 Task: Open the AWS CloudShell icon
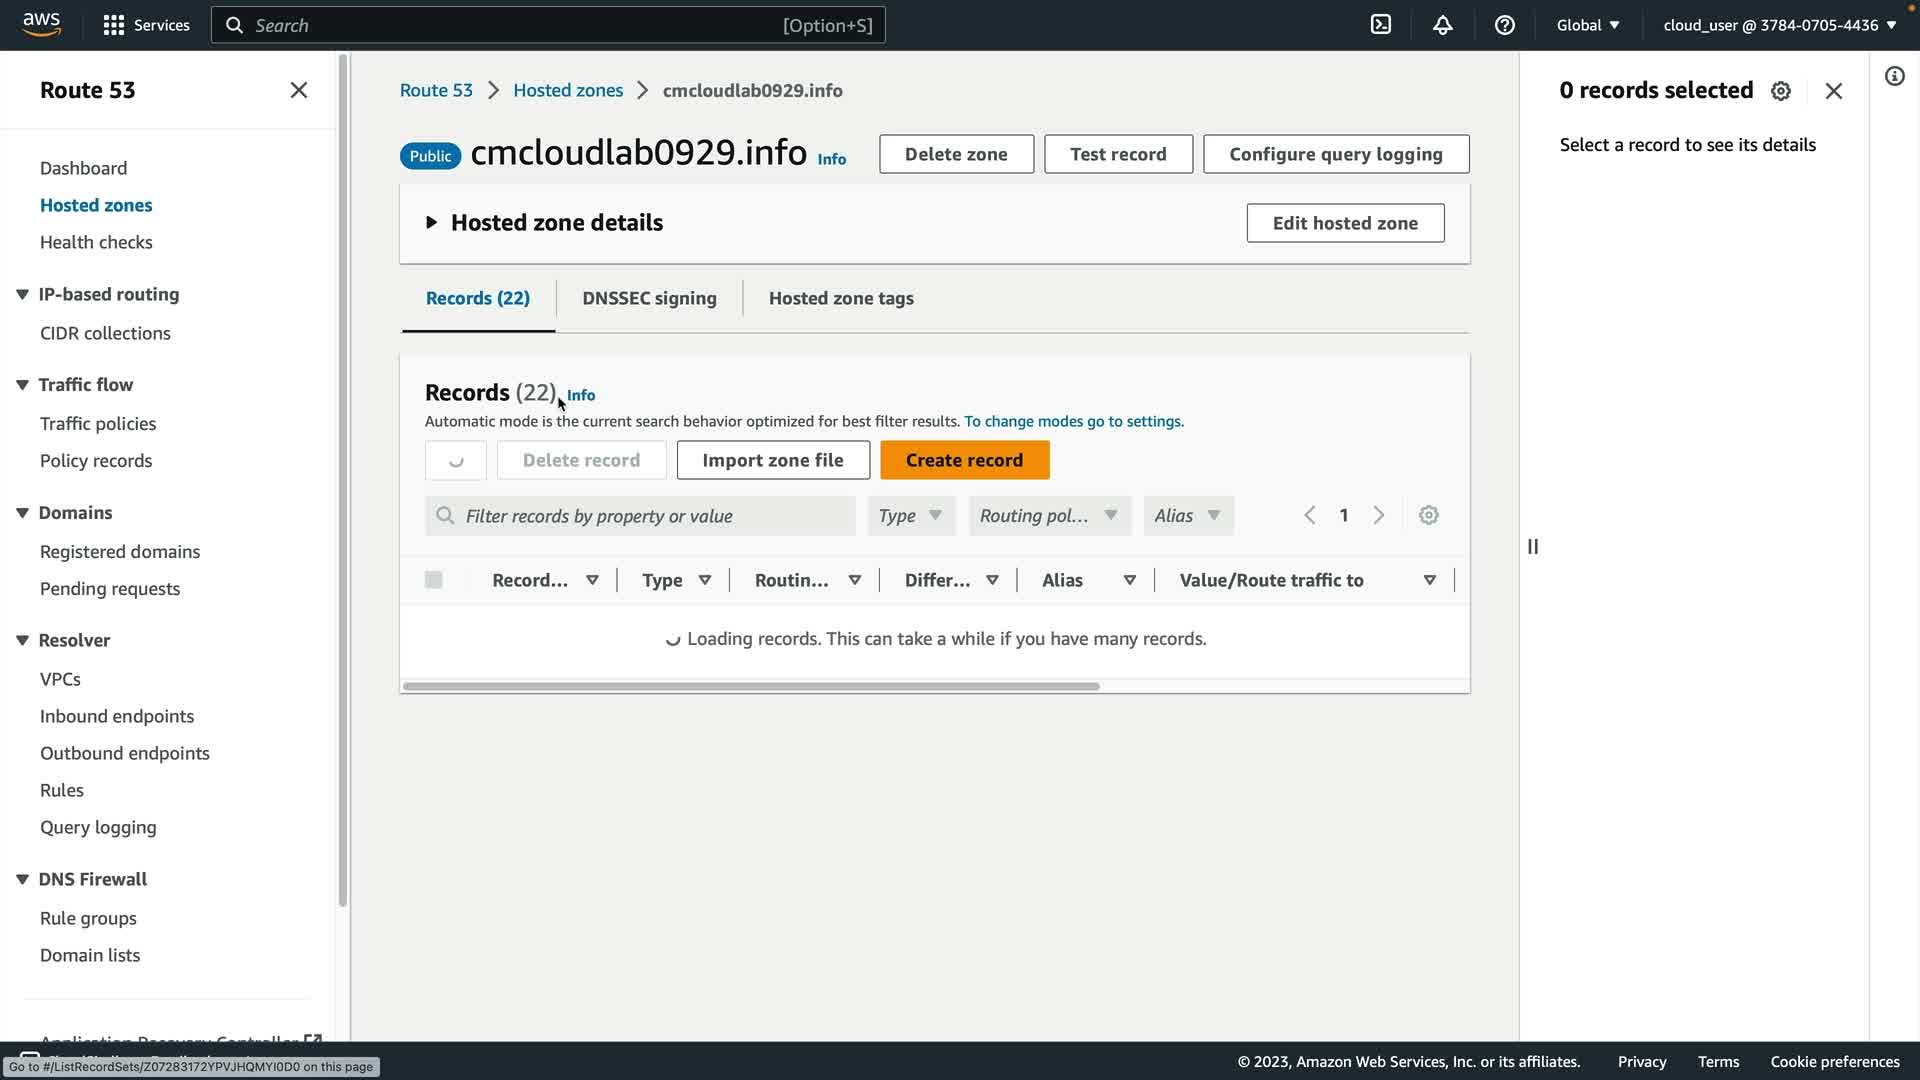click(1381, 25)
